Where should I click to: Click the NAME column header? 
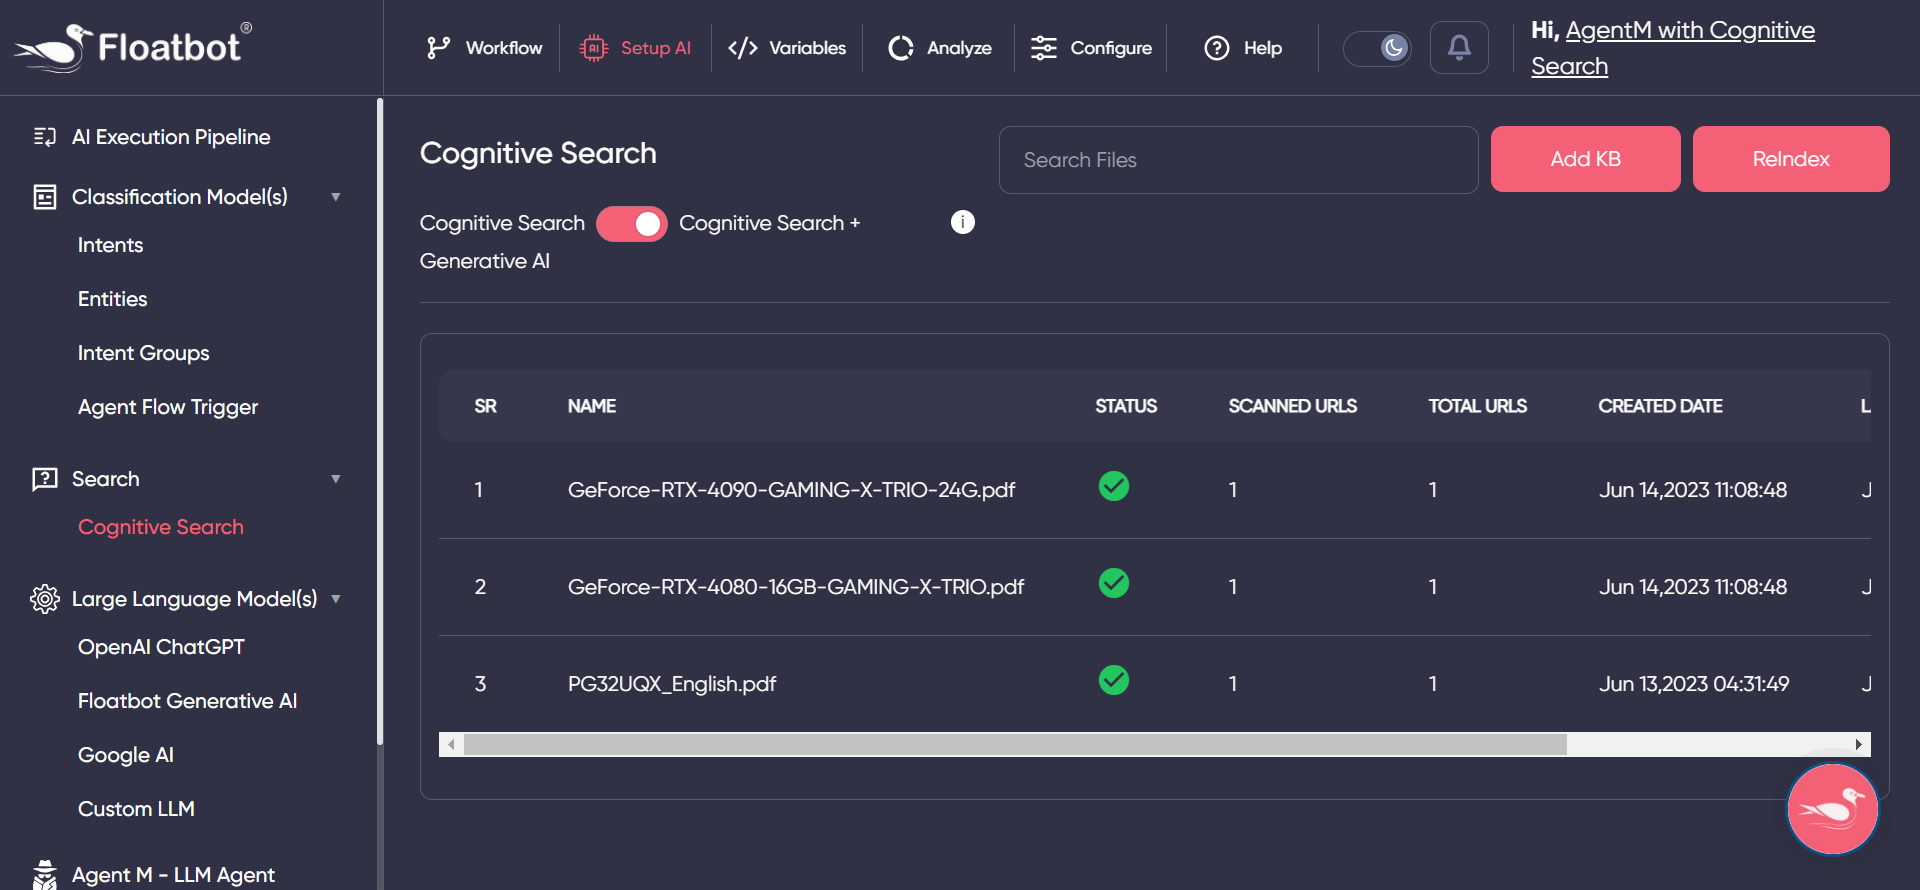[592, 406]
